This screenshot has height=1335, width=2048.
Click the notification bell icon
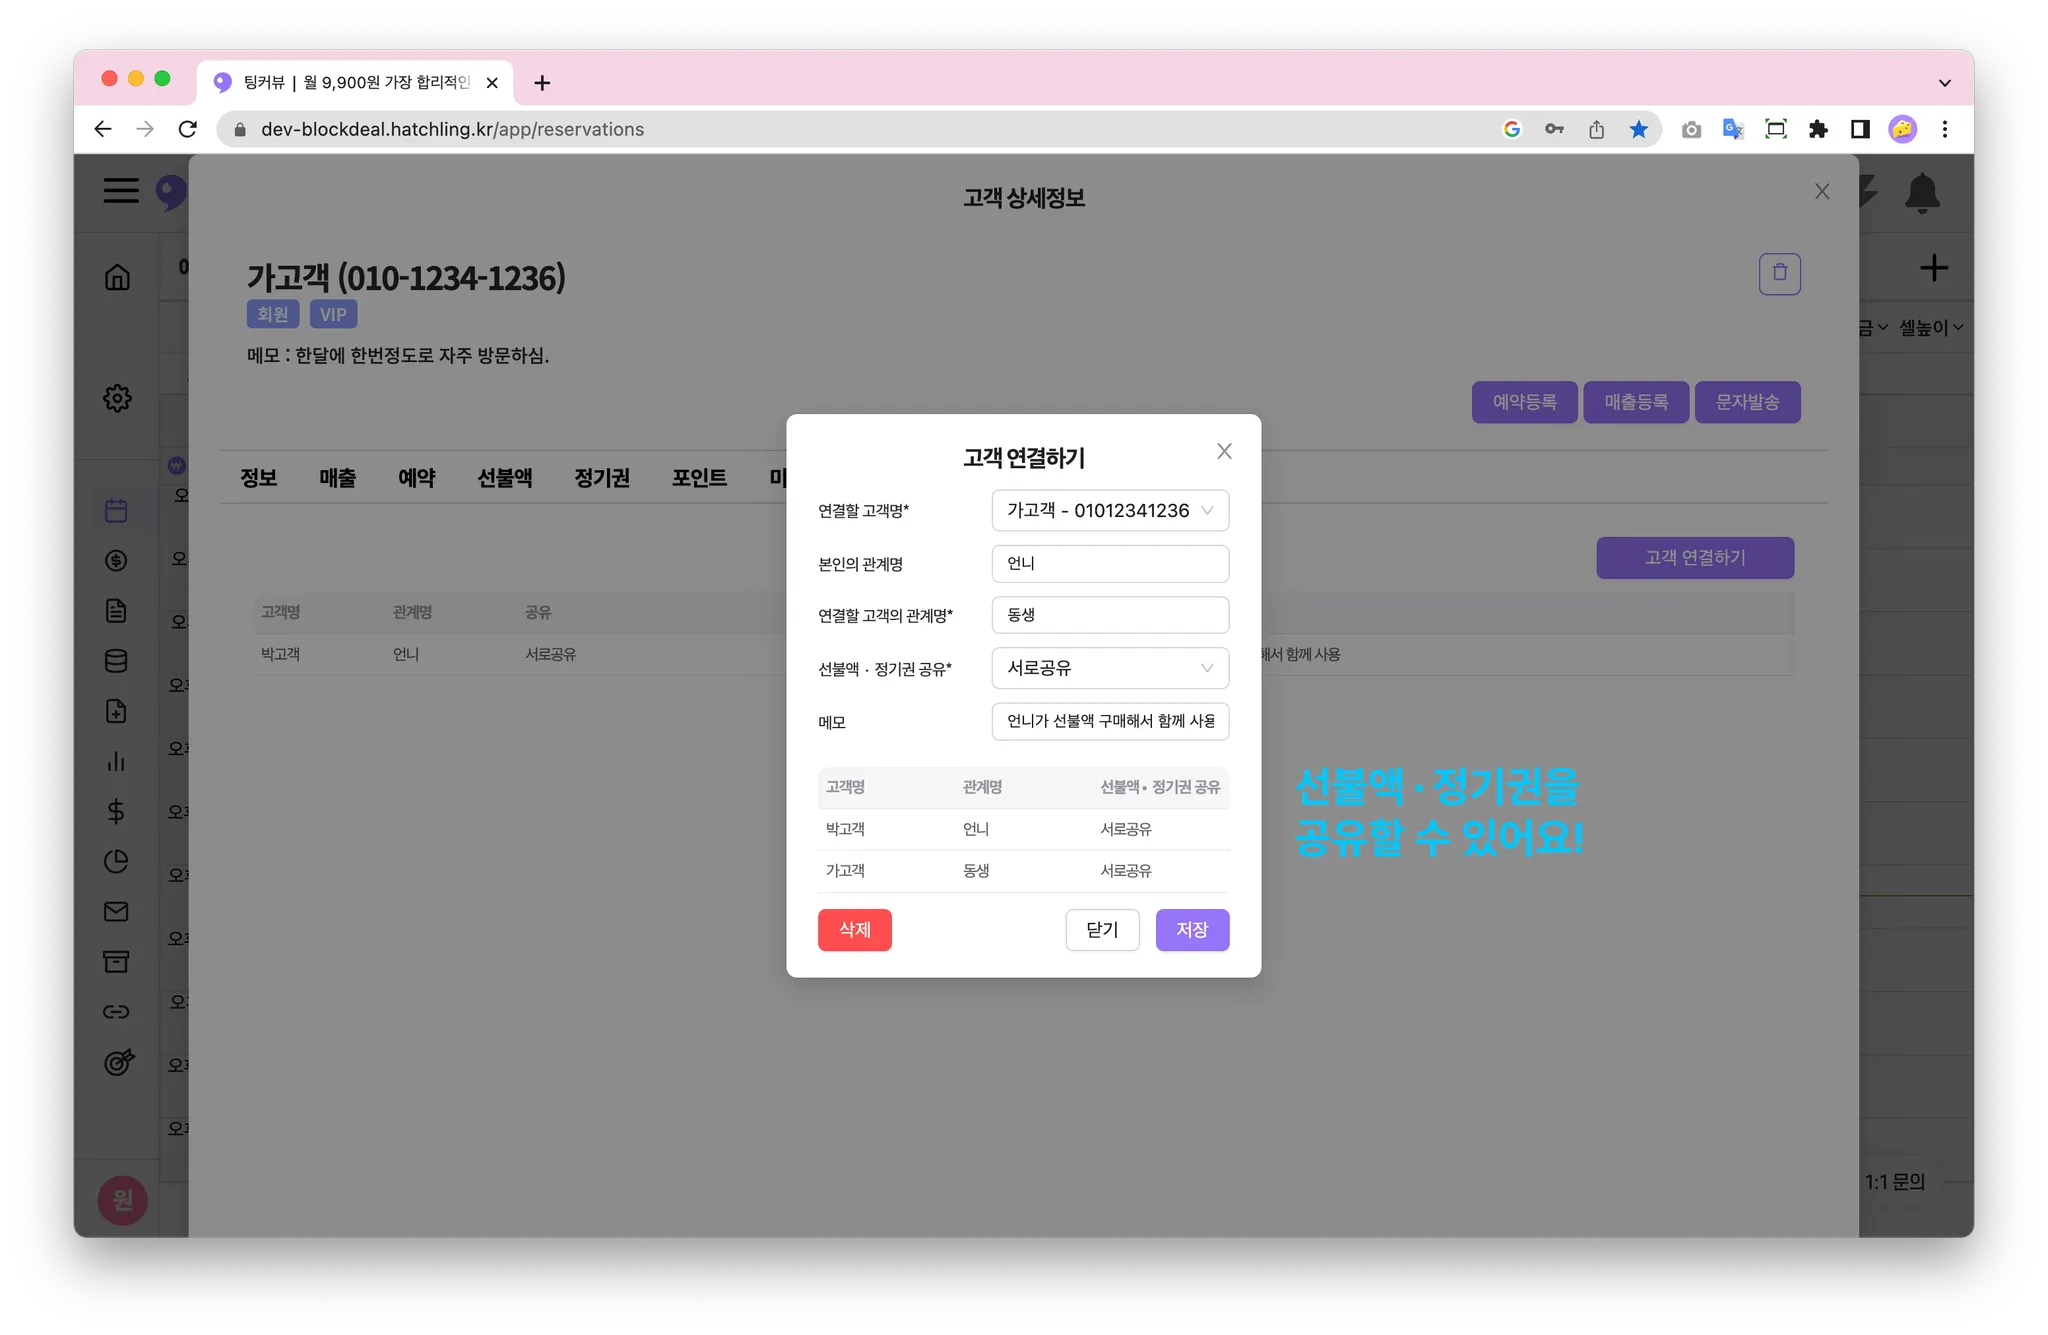point(1921,192)
